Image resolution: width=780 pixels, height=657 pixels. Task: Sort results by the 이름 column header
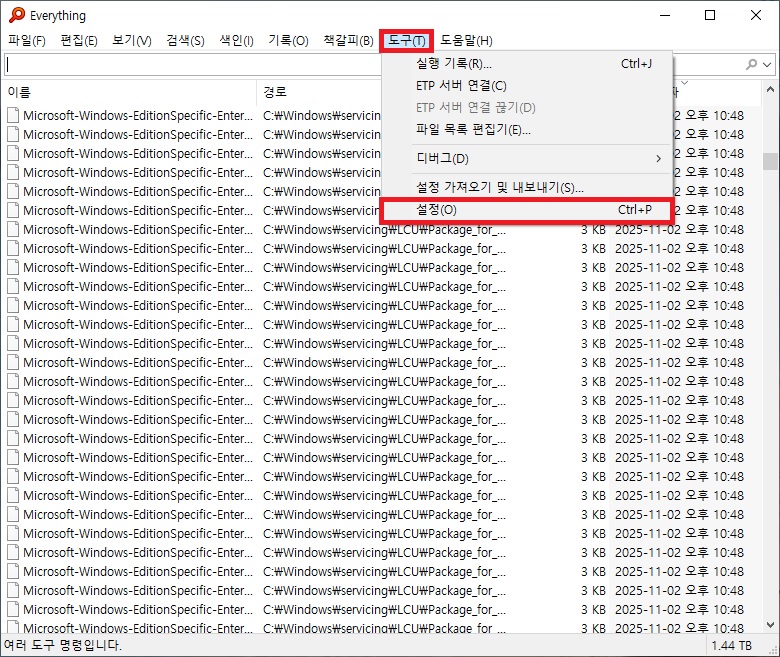pyautogui.click(x=130, y=92)
